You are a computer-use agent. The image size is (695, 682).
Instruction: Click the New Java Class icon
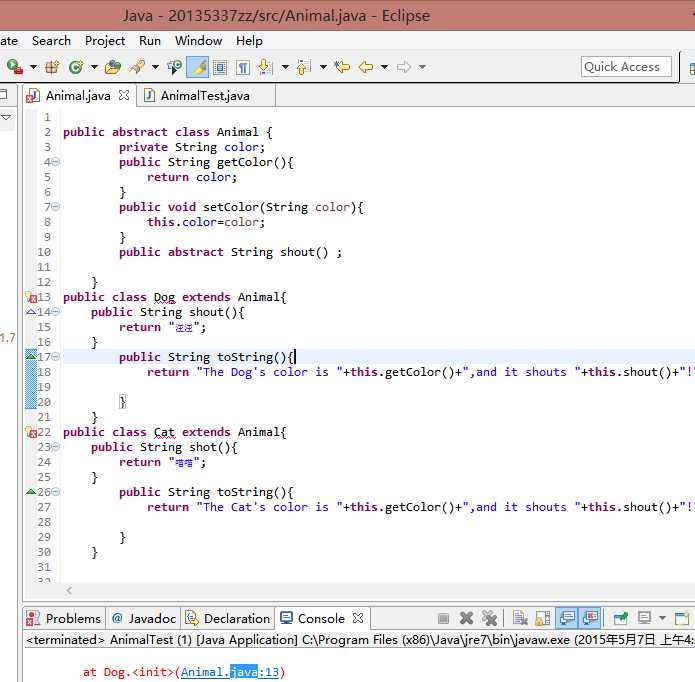pyautogui.click(x=76, y=67)
